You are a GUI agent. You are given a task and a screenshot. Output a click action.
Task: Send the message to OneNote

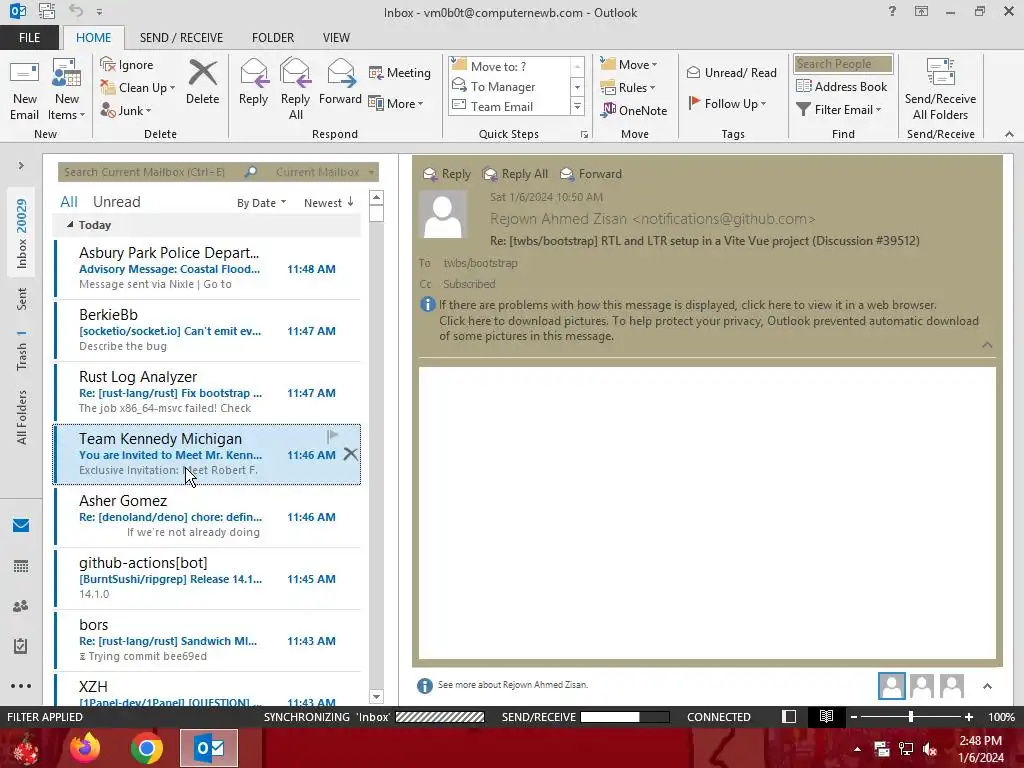(x=634, y=110)
